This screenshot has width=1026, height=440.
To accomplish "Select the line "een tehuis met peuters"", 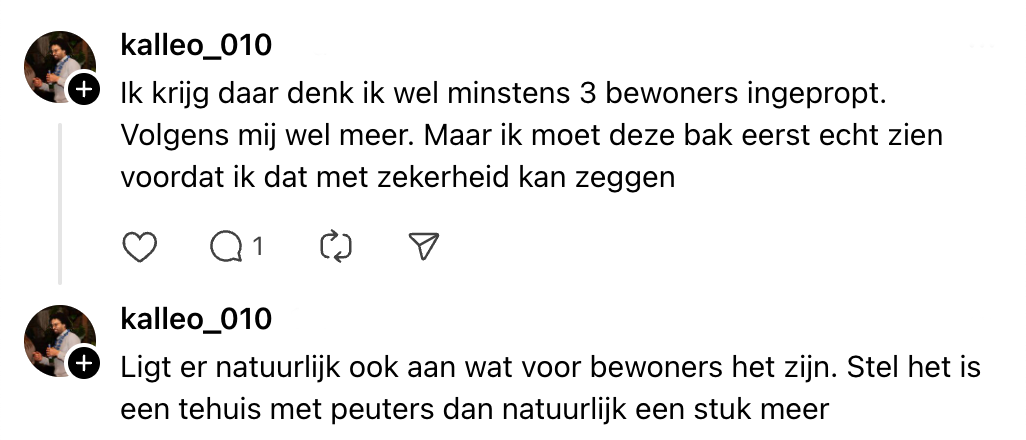I will click(473, 409).
